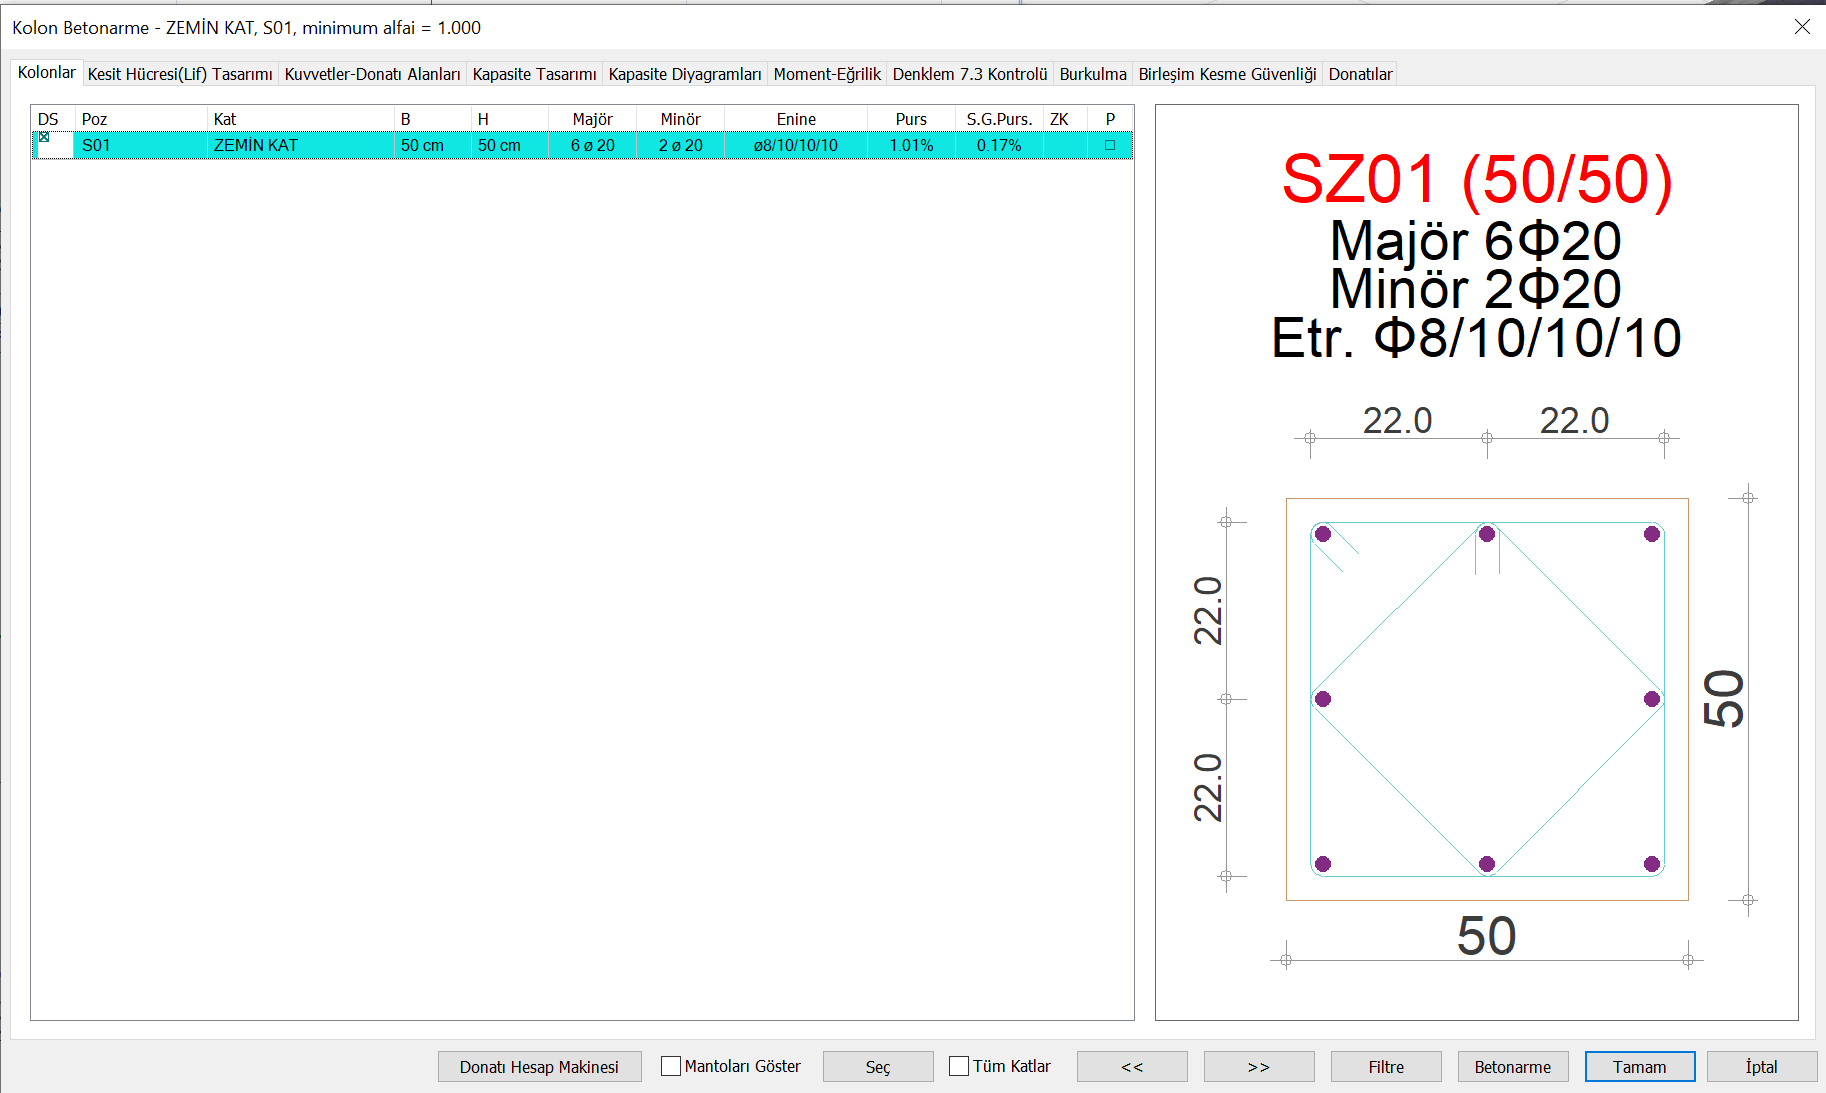Close the Kolon Betonarme dialog window
Viewport: 1826px width, 1093px height.
coord(1802,27)
